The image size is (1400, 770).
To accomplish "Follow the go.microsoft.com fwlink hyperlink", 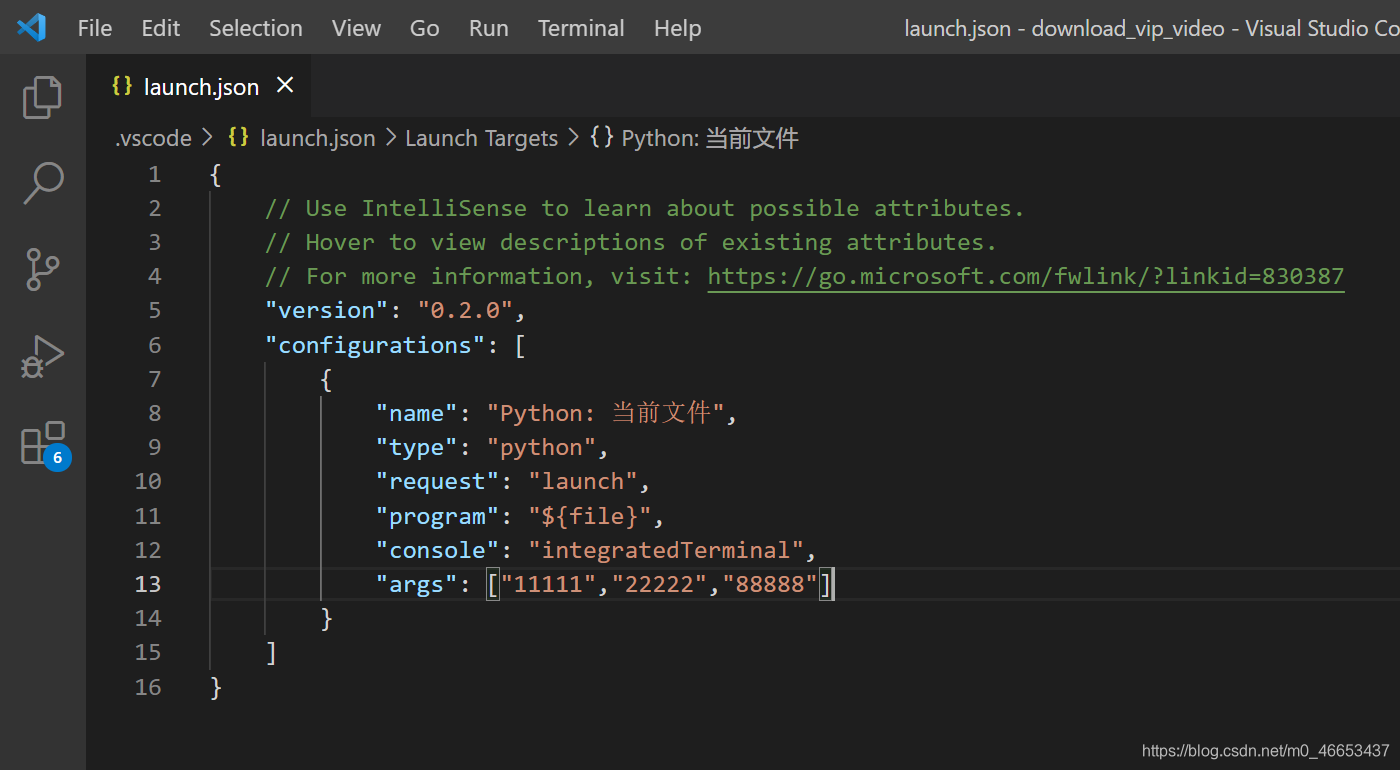I will (x=1025, y=275).
